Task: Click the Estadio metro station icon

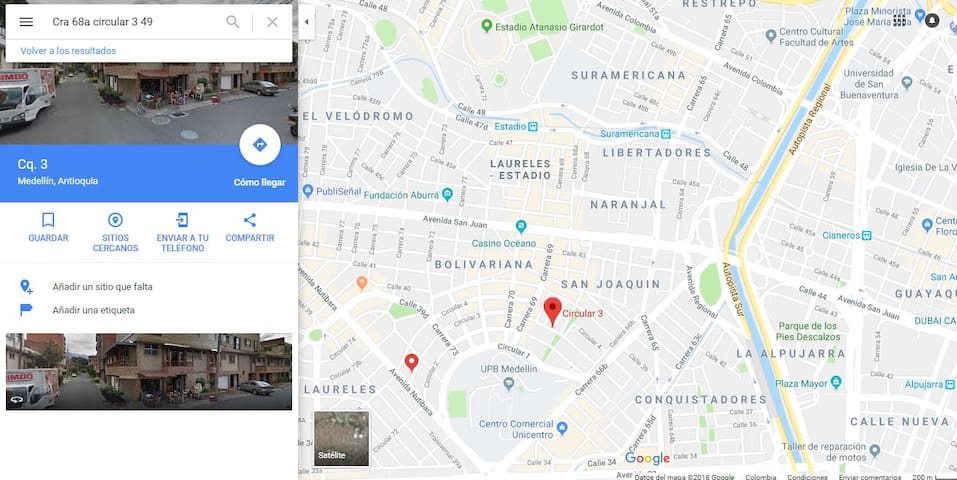Action: point(533,126)
